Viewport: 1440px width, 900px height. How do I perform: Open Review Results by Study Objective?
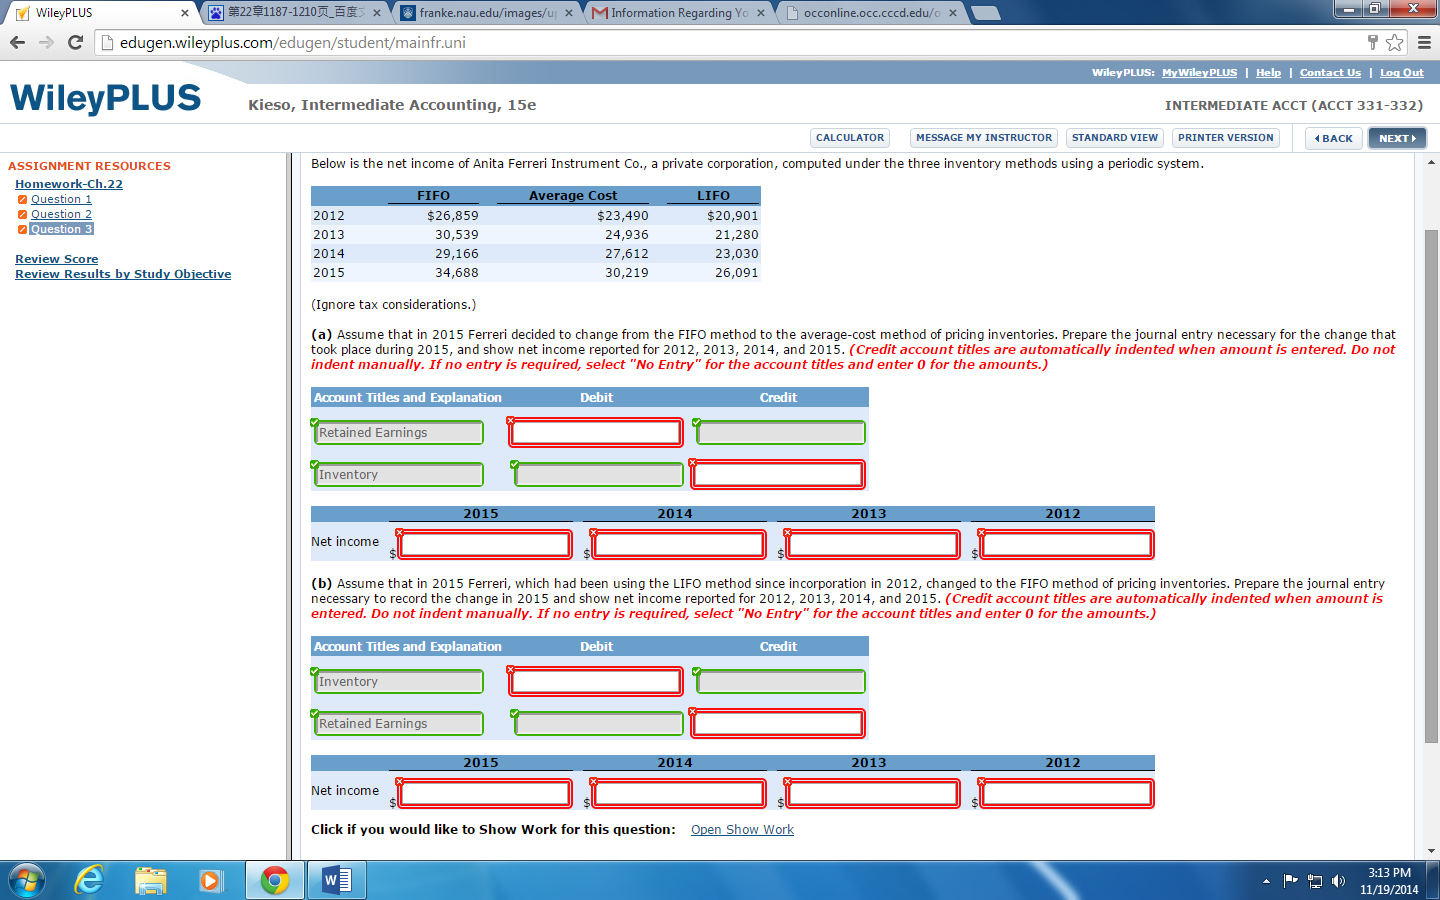(x=123, y=274)
